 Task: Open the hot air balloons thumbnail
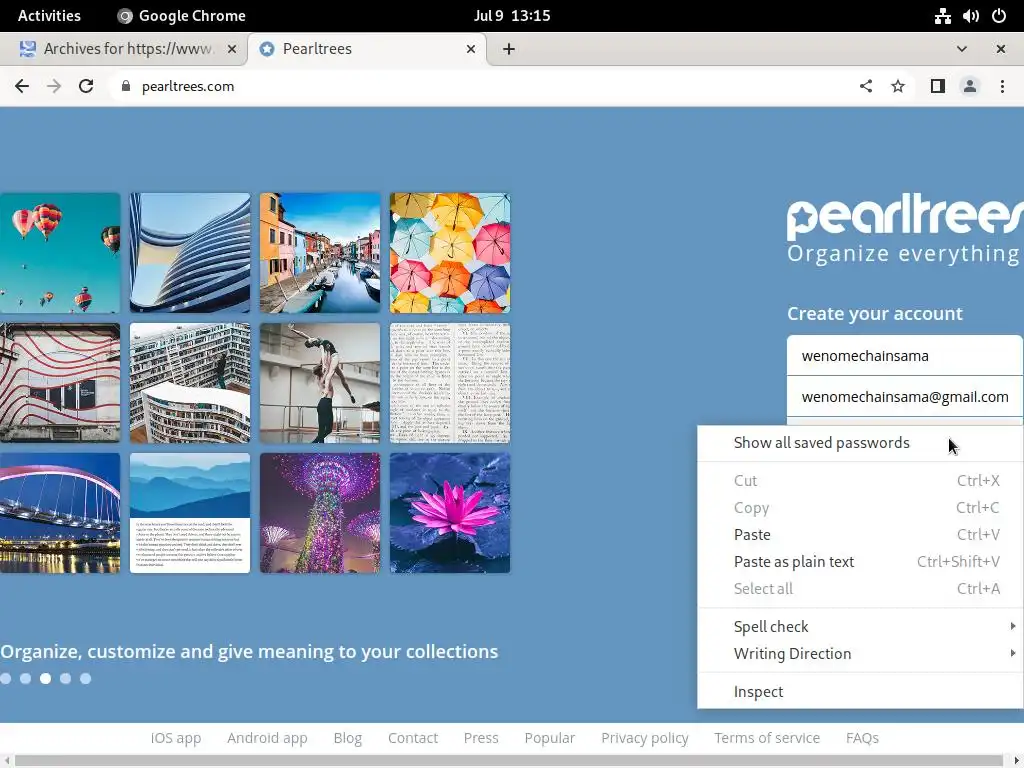pyautogui.click(x=60, y=253)
